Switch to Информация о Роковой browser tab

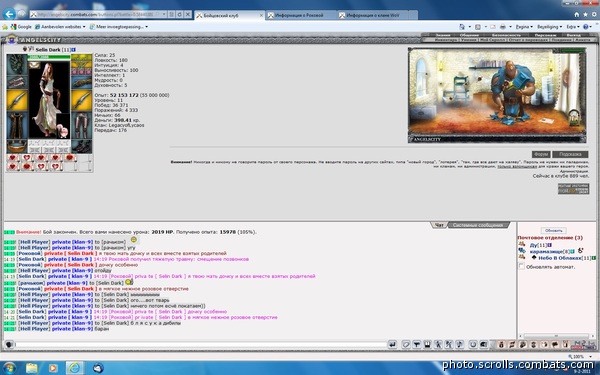(299, 15)
